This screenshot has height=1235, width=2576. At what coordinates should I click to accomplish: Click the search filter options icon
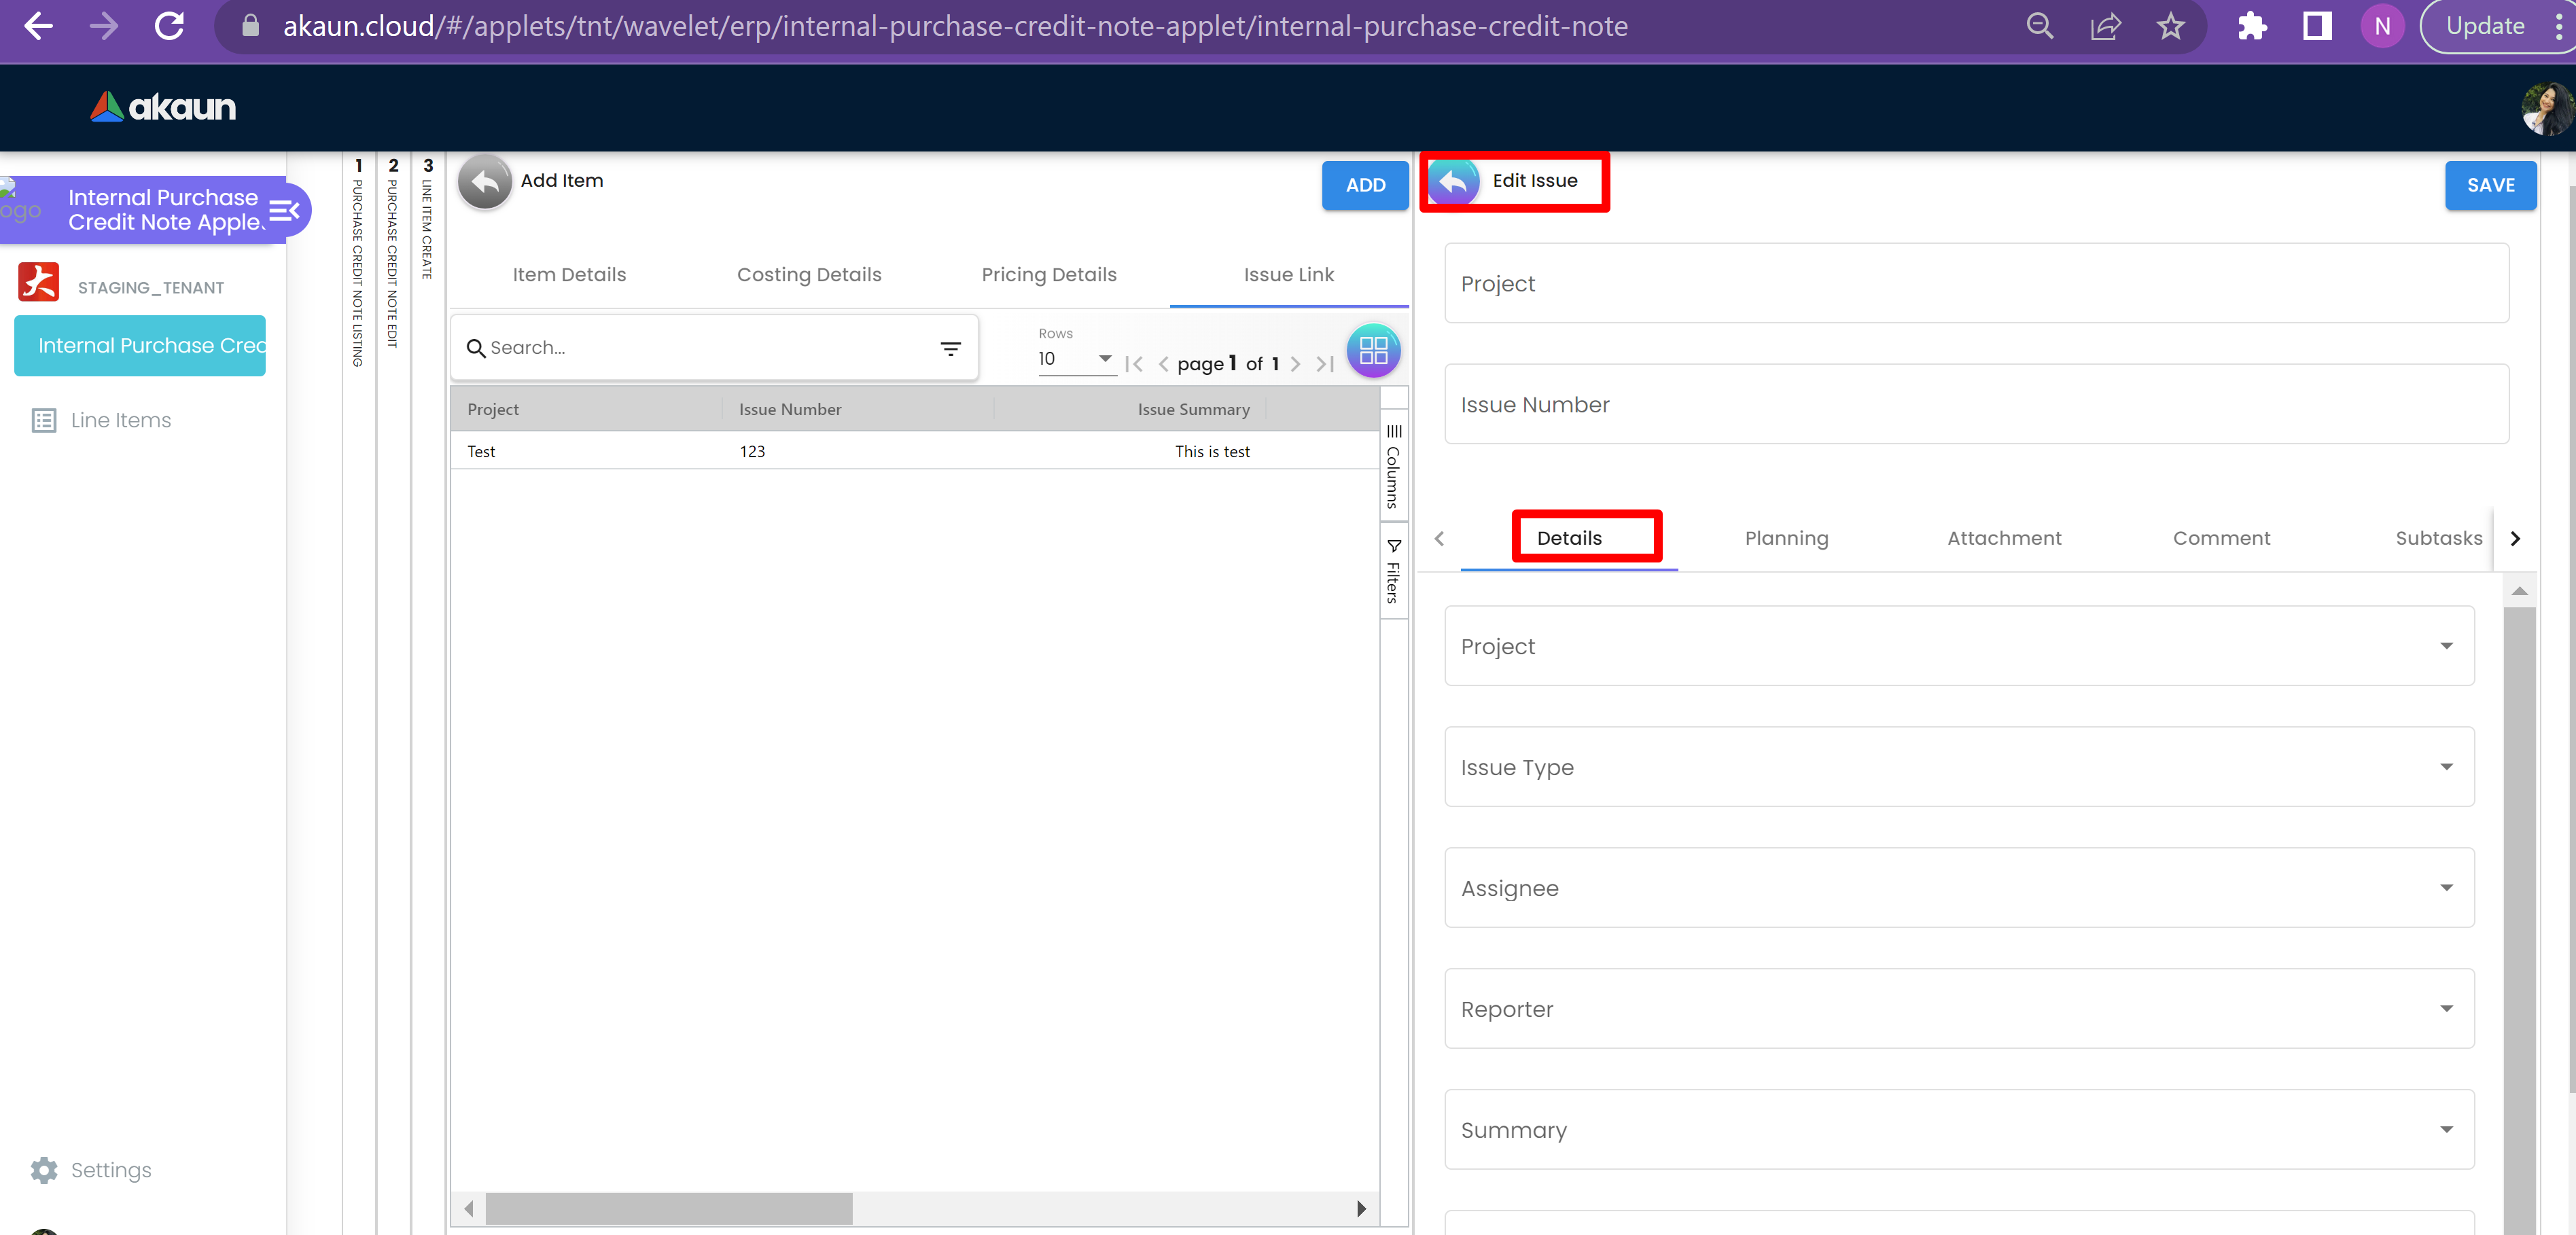click(x=950, y=348)
